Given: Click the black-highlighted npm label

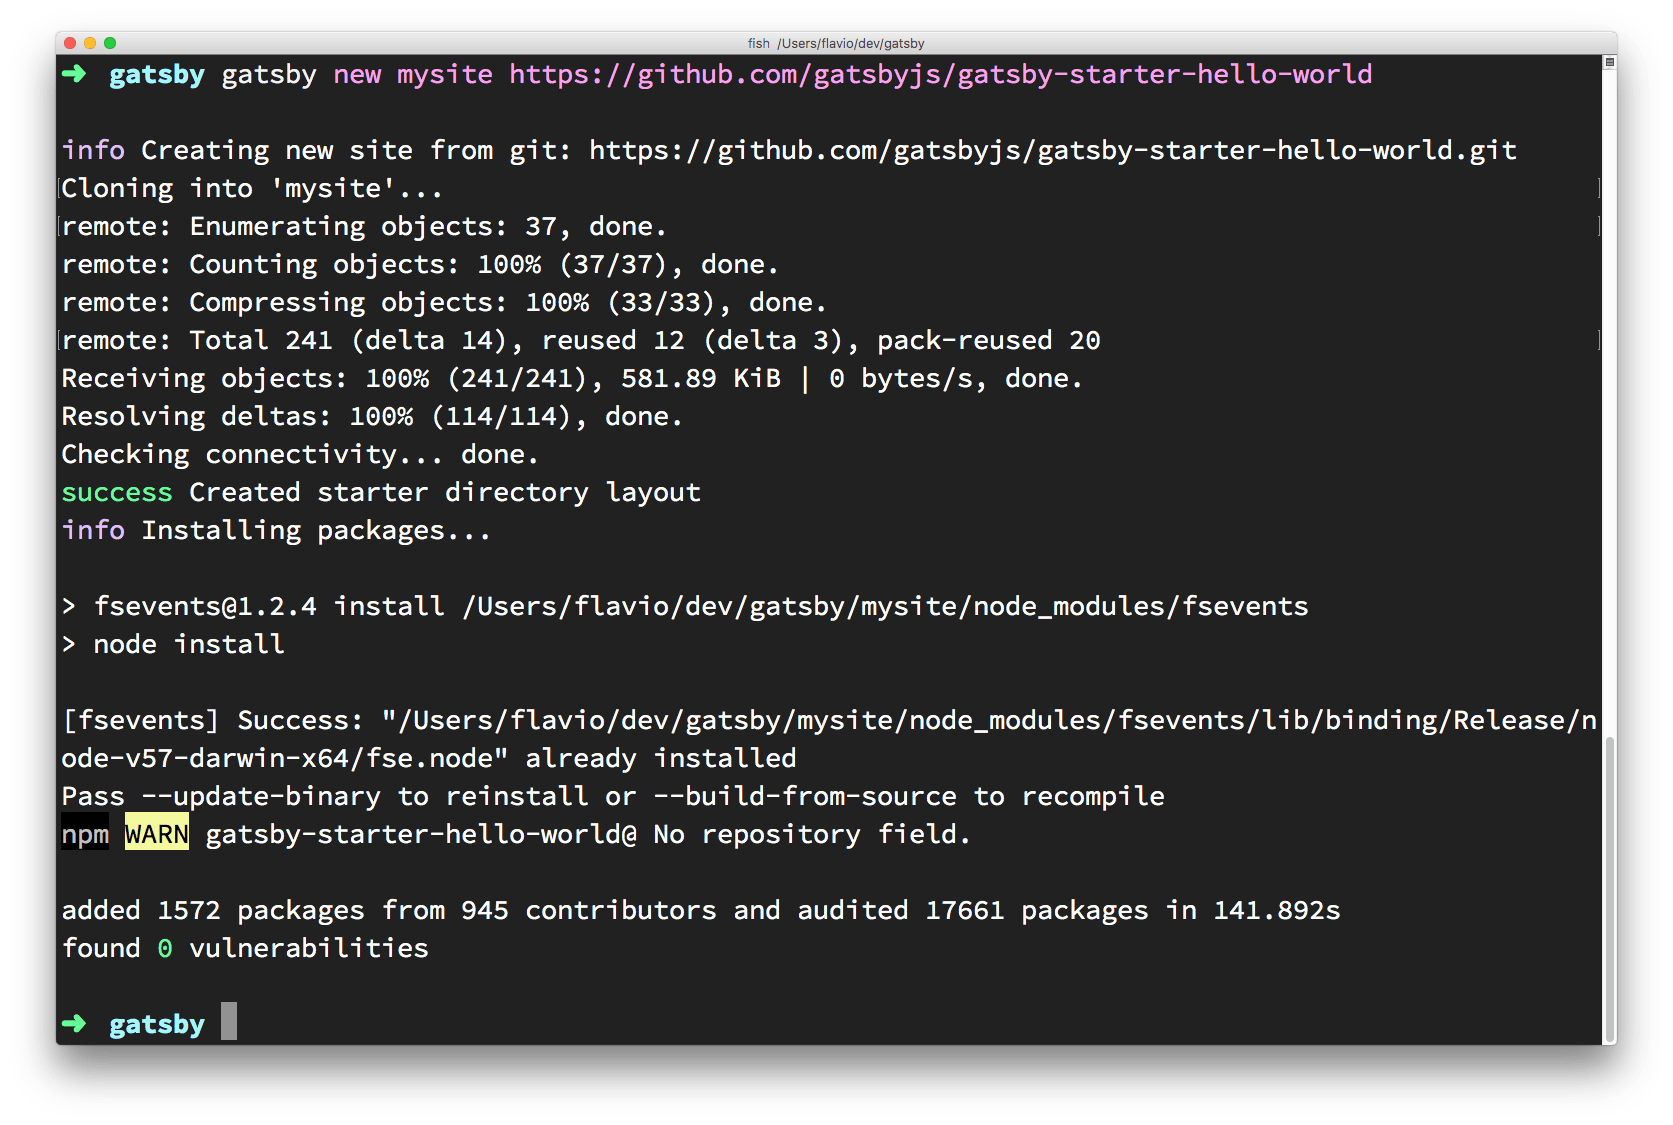Looking at the screenshot, I should [x=85, y=834].
